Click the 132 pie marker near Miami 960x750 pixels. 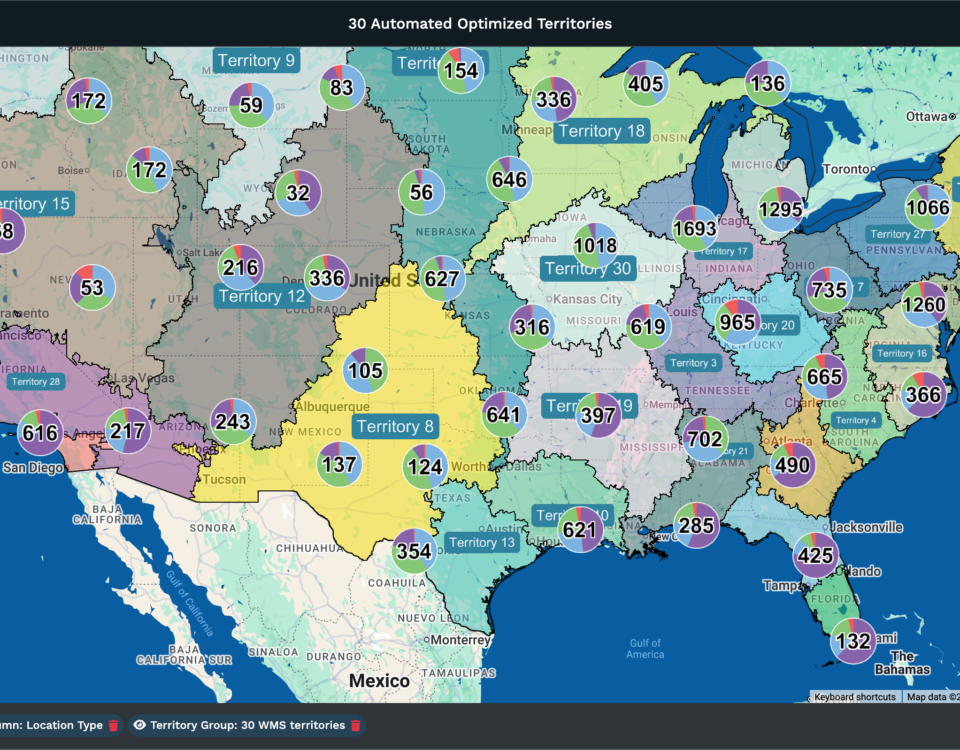(851, 640)
